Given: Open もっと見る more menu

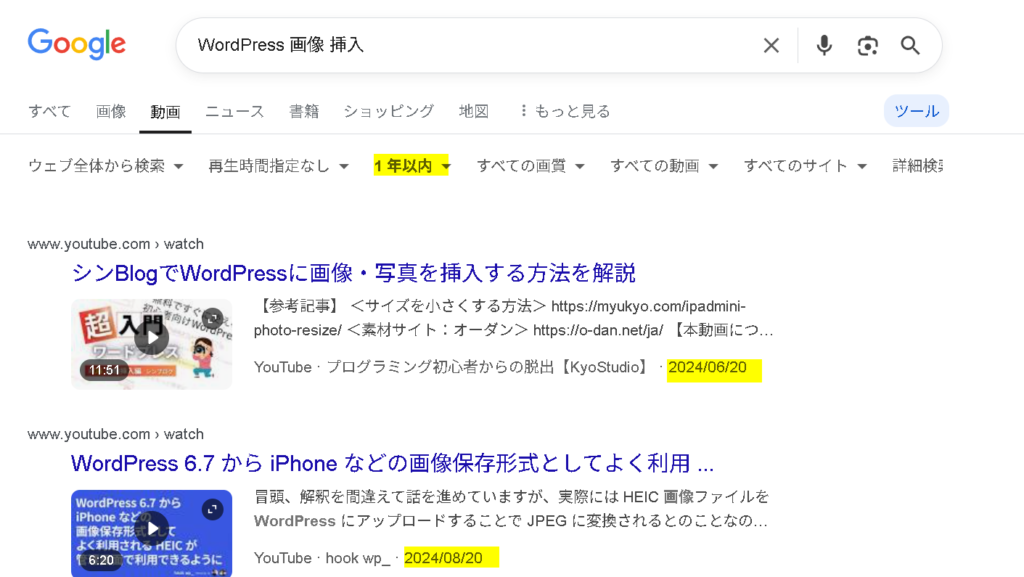Looking at the screenshot, I should coord(565,112).
